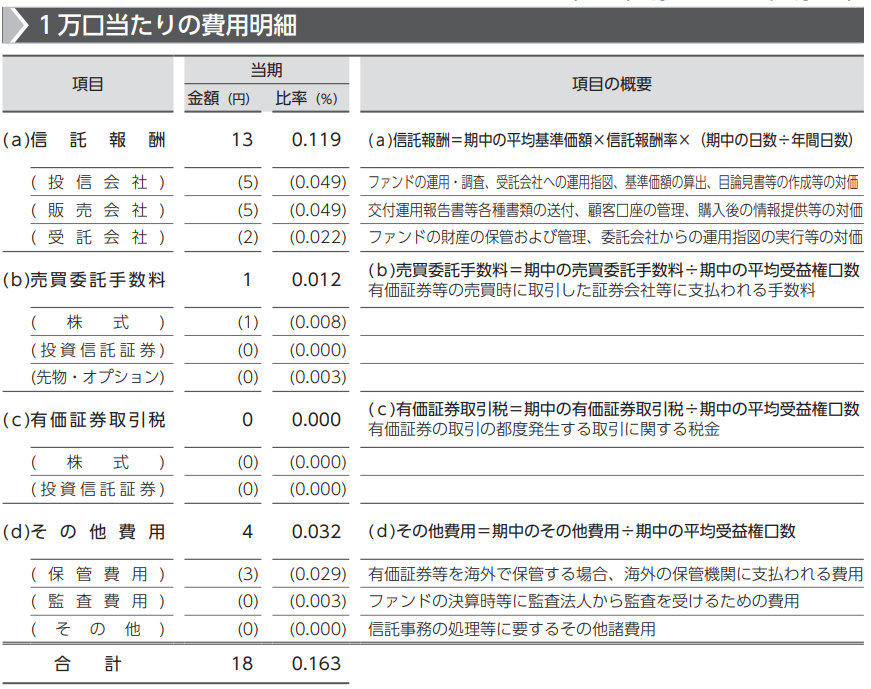Select the (受託会社) row label
This screenshot has width=871, height=689.
(98, 237)
